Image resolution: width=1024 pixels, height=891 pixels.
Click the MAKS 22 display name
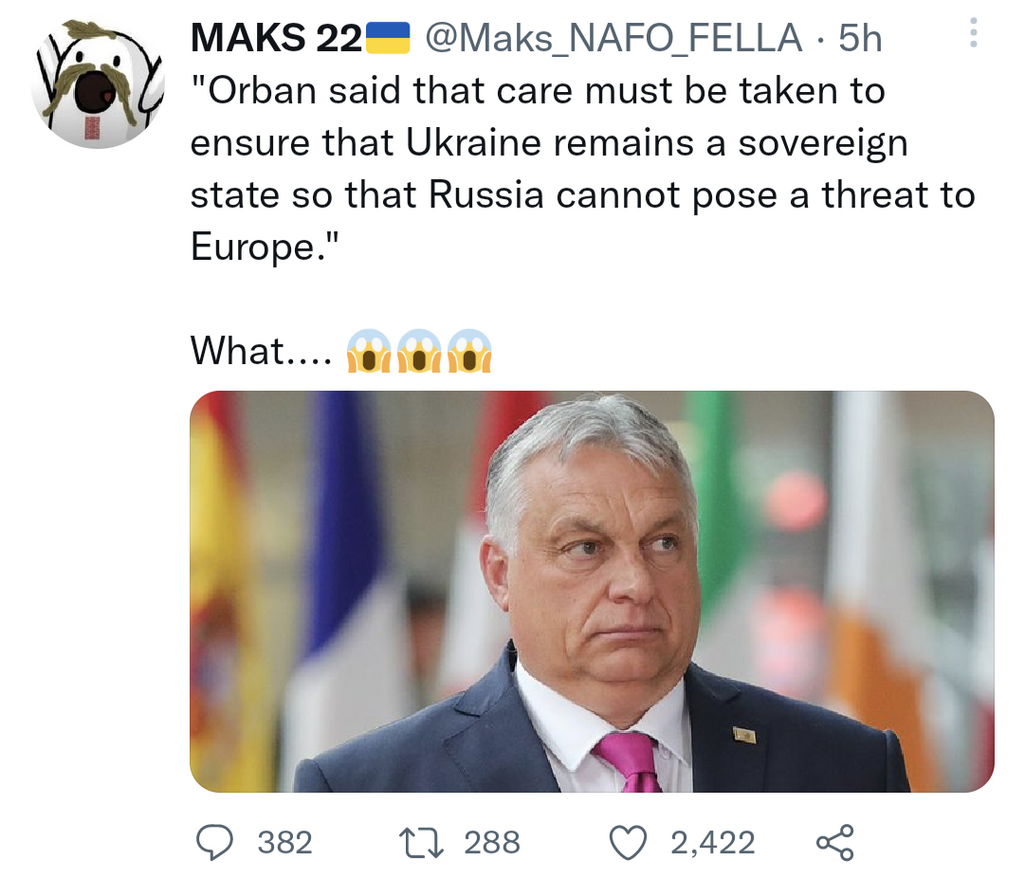(276, 39)
